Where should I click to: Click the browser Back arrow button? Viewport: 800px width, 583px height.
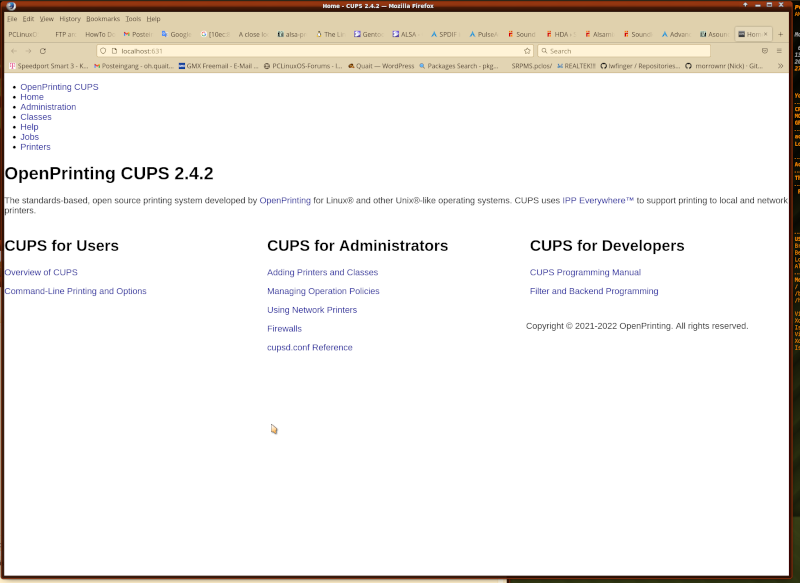pyautogui.click(x=13, y=50)
